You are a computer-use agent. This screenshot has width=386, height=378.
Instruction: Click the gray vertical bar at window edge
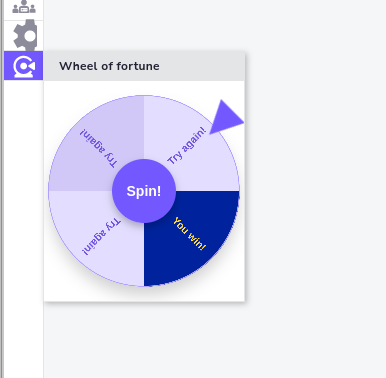click(2, 189)
